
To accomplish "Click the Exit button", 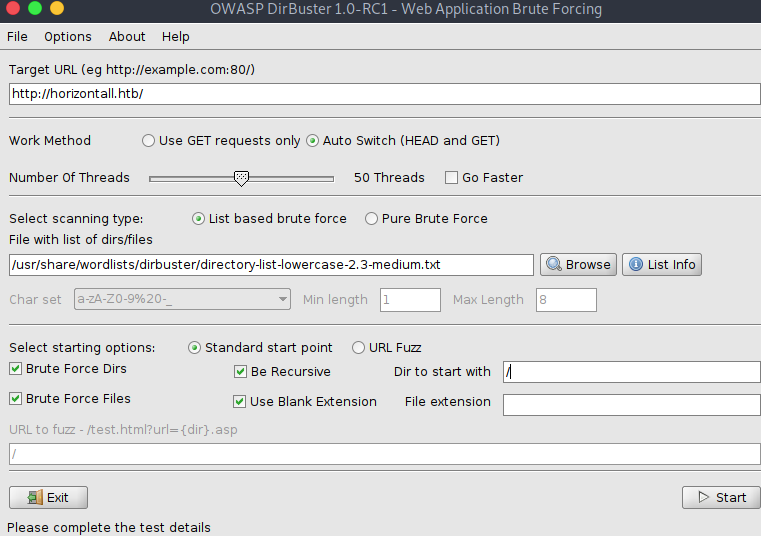I will pyautogui.click(x=49, y=498).
